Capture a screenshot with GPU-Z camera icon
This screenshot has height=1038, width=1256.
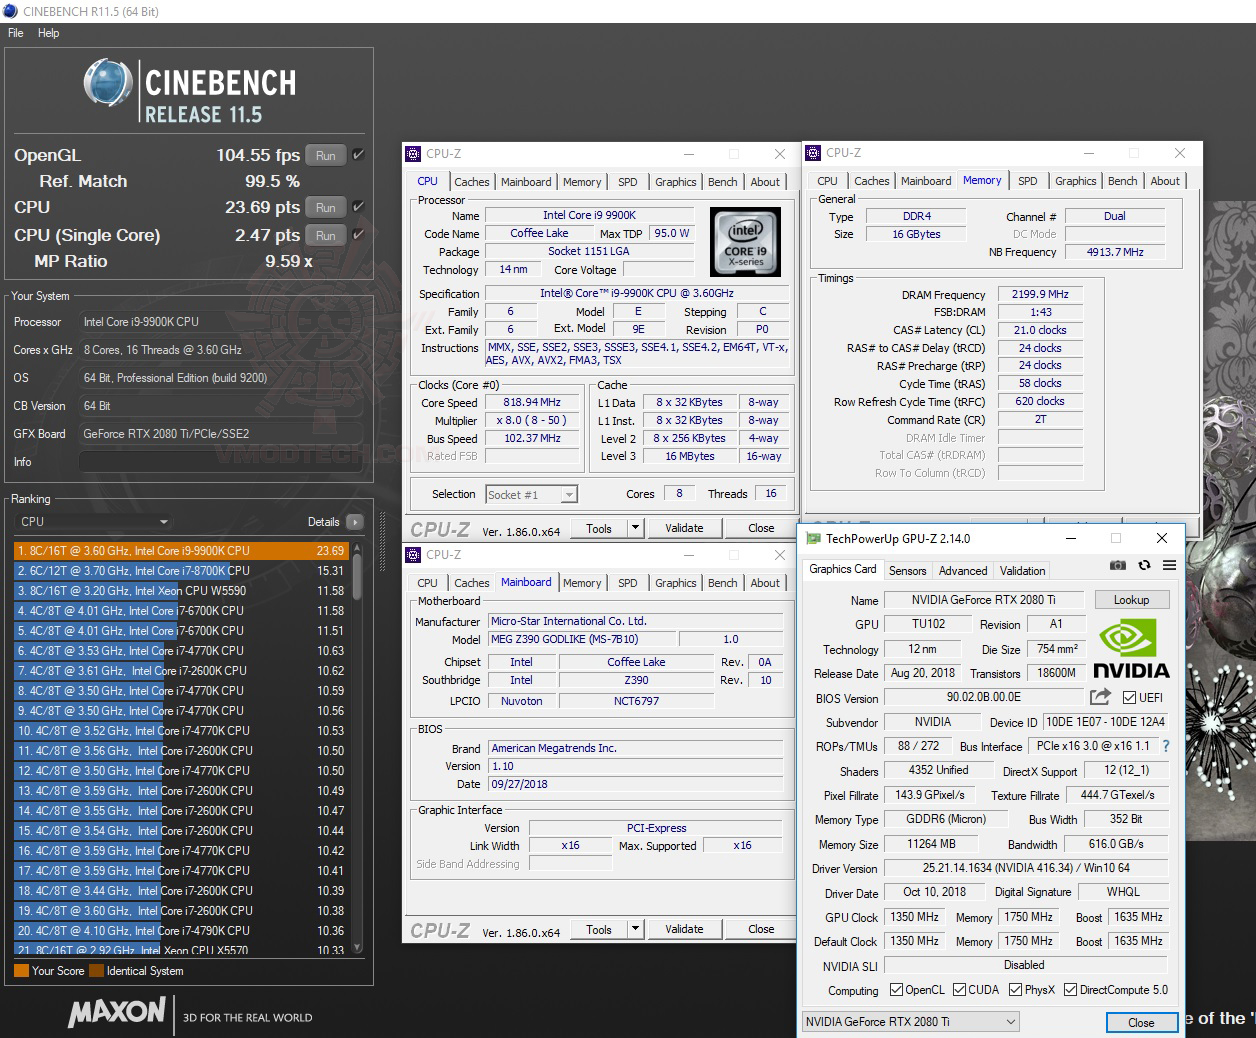[1118, 565]
